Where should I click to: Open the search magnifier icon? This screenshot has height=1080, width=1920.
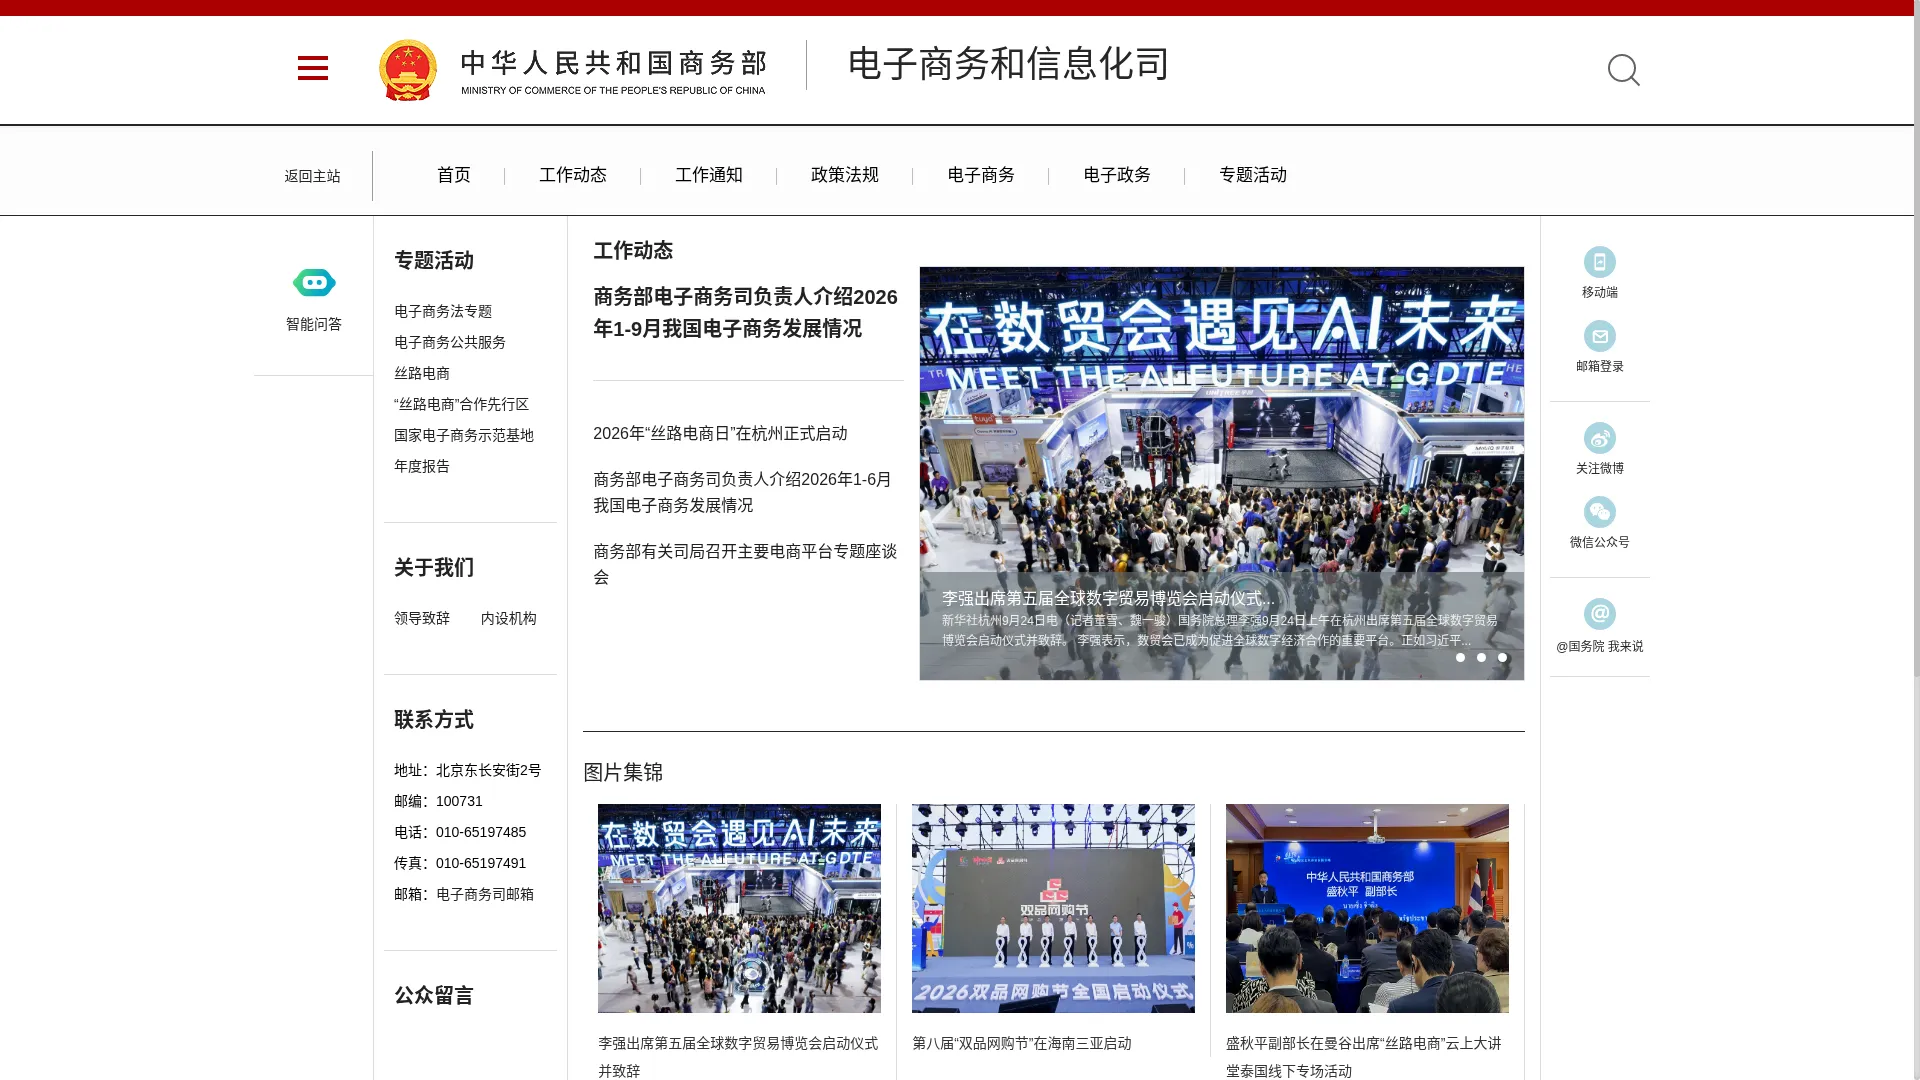click(x=1623, y=70)
